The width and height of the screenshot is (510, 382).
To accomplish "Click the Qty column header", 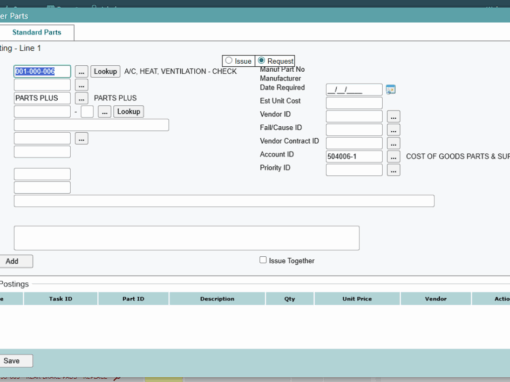I will click(x=290, y=299).
